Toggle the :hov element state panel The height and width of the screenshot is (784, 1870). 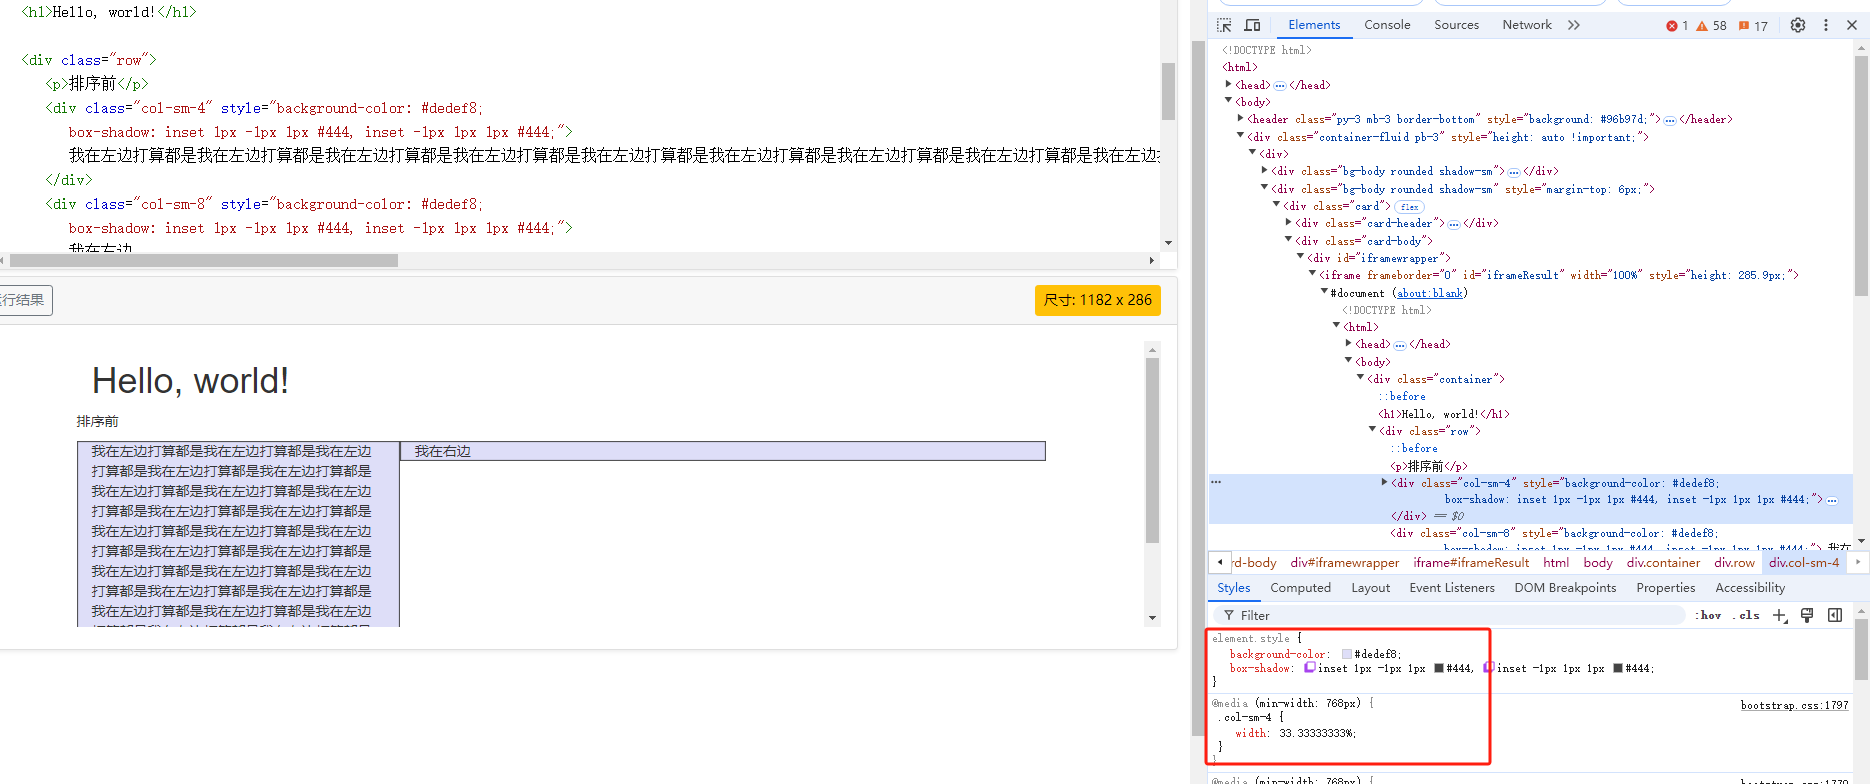(1709, 616)
